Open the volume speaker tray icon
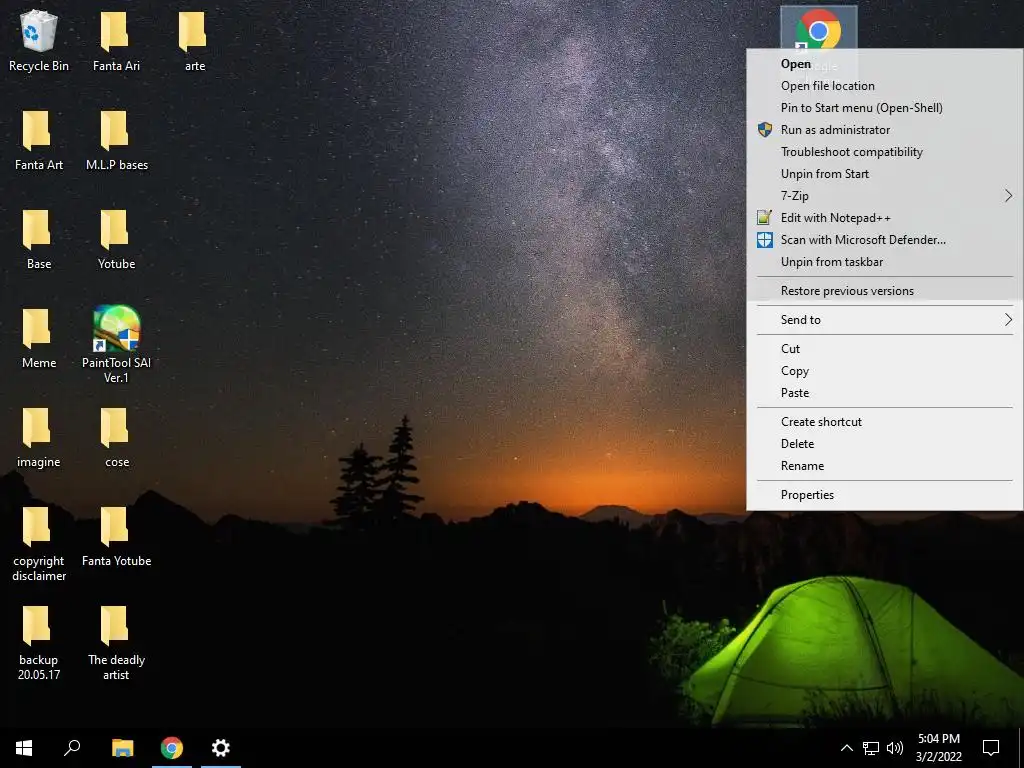The width and height of the screenshot is (1024, 768). [x=895, y=748]
